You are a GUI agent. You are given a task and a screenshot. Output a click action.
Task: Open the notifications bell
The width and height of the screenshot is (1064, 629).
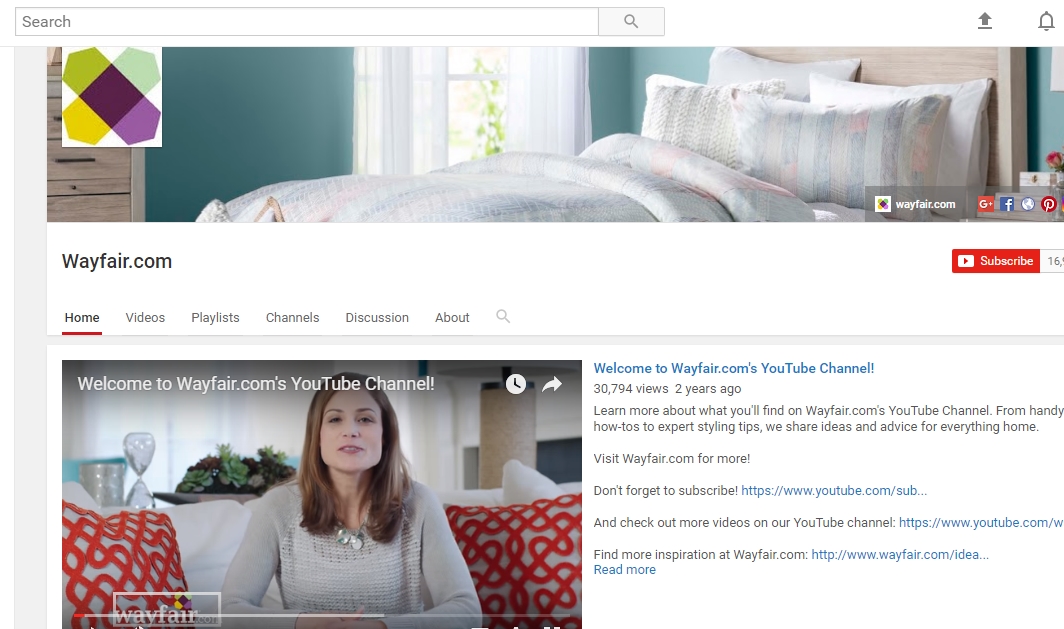coord(1046,22)
